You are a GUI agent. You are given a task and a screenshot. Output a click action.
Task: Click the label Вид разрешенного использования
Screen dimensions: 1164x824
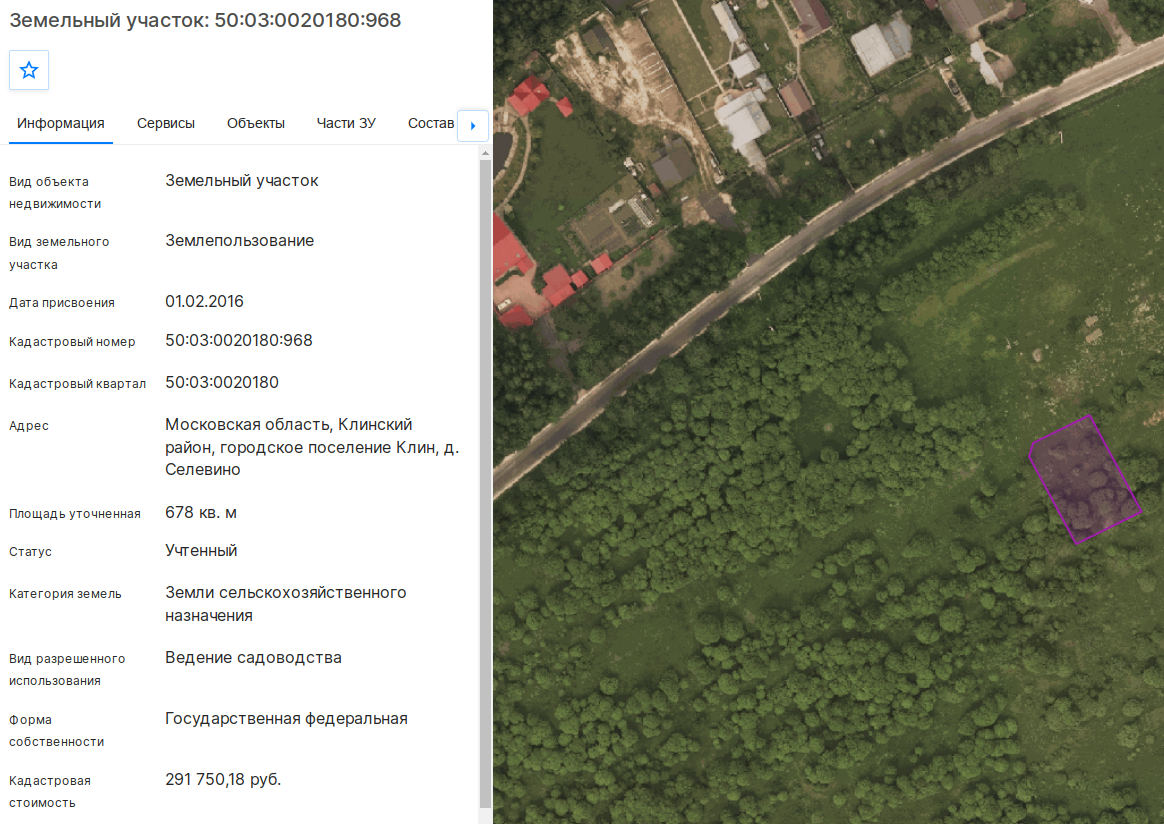click(x=67, y=670)
